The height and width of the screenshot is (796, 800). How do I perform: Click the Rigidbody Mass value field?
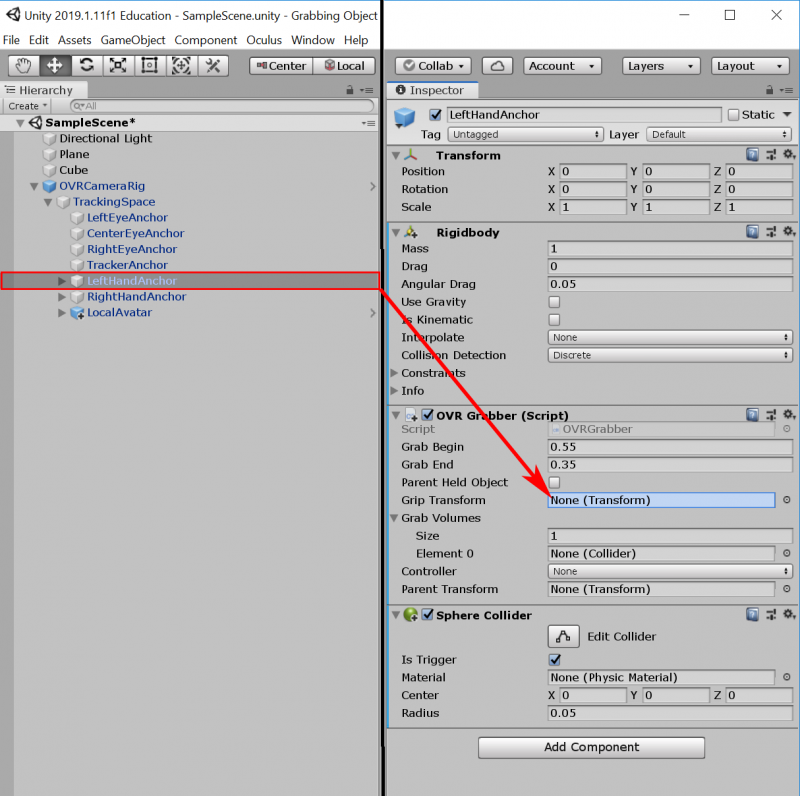tap(670, 248)
